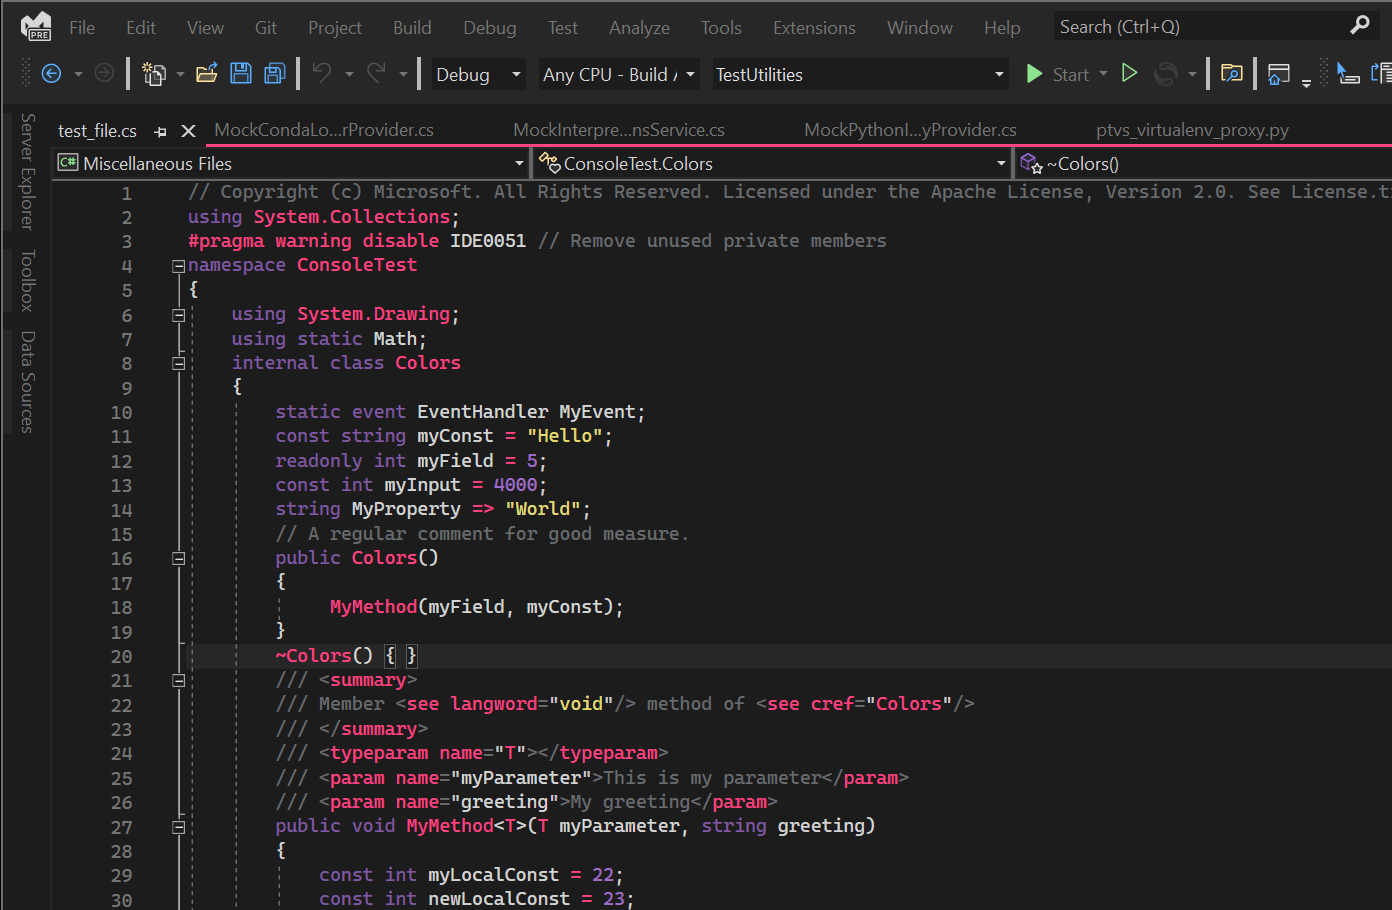Close the test_file.cs tab
1392x910 pixels.
click(188, 131)
